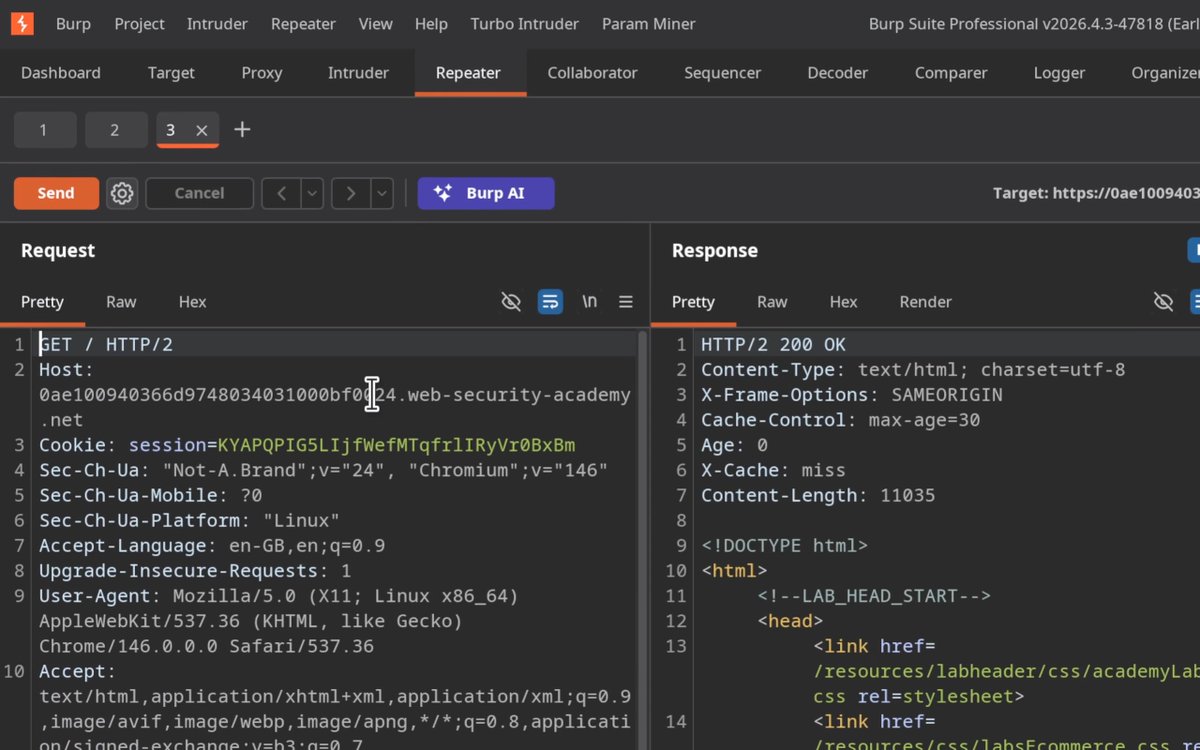Click the Content-Length: 11035 header
The height and width of the screenshot is (750, 1200).
818,495
